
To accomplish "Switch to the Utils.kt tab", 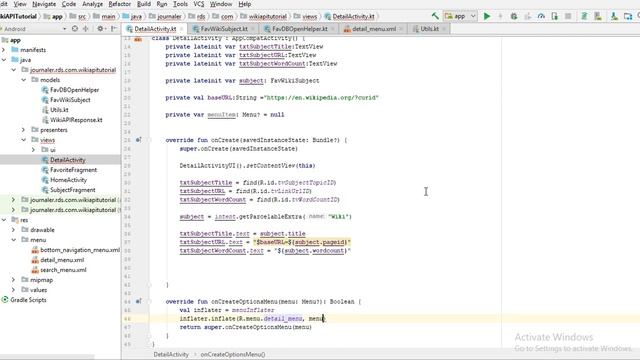I will pyautogui.click(x=429, y=29).
